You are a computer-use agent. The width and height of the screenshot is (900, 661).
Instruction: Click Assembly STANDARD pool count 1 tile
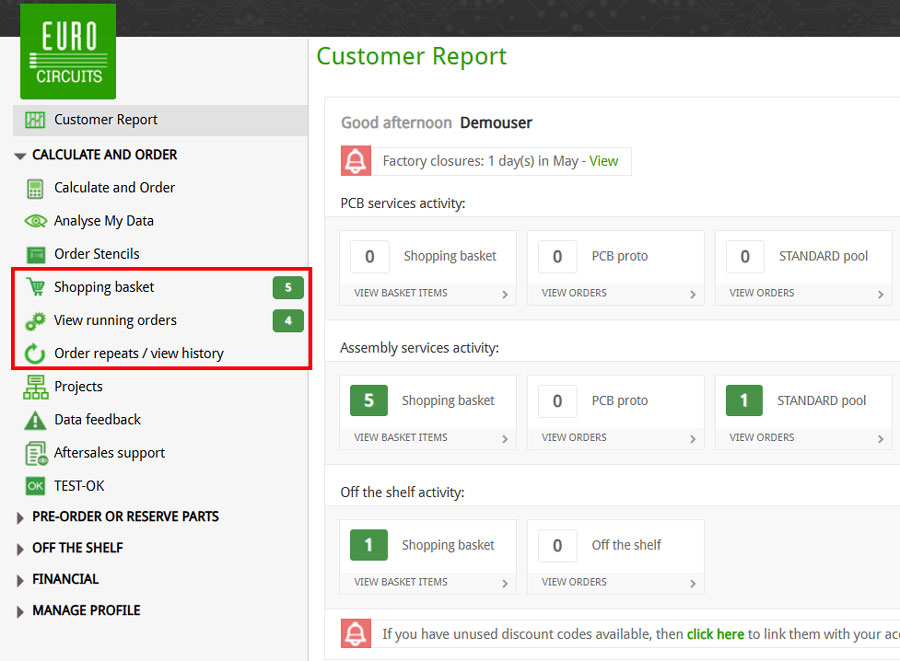coord(744,401)
